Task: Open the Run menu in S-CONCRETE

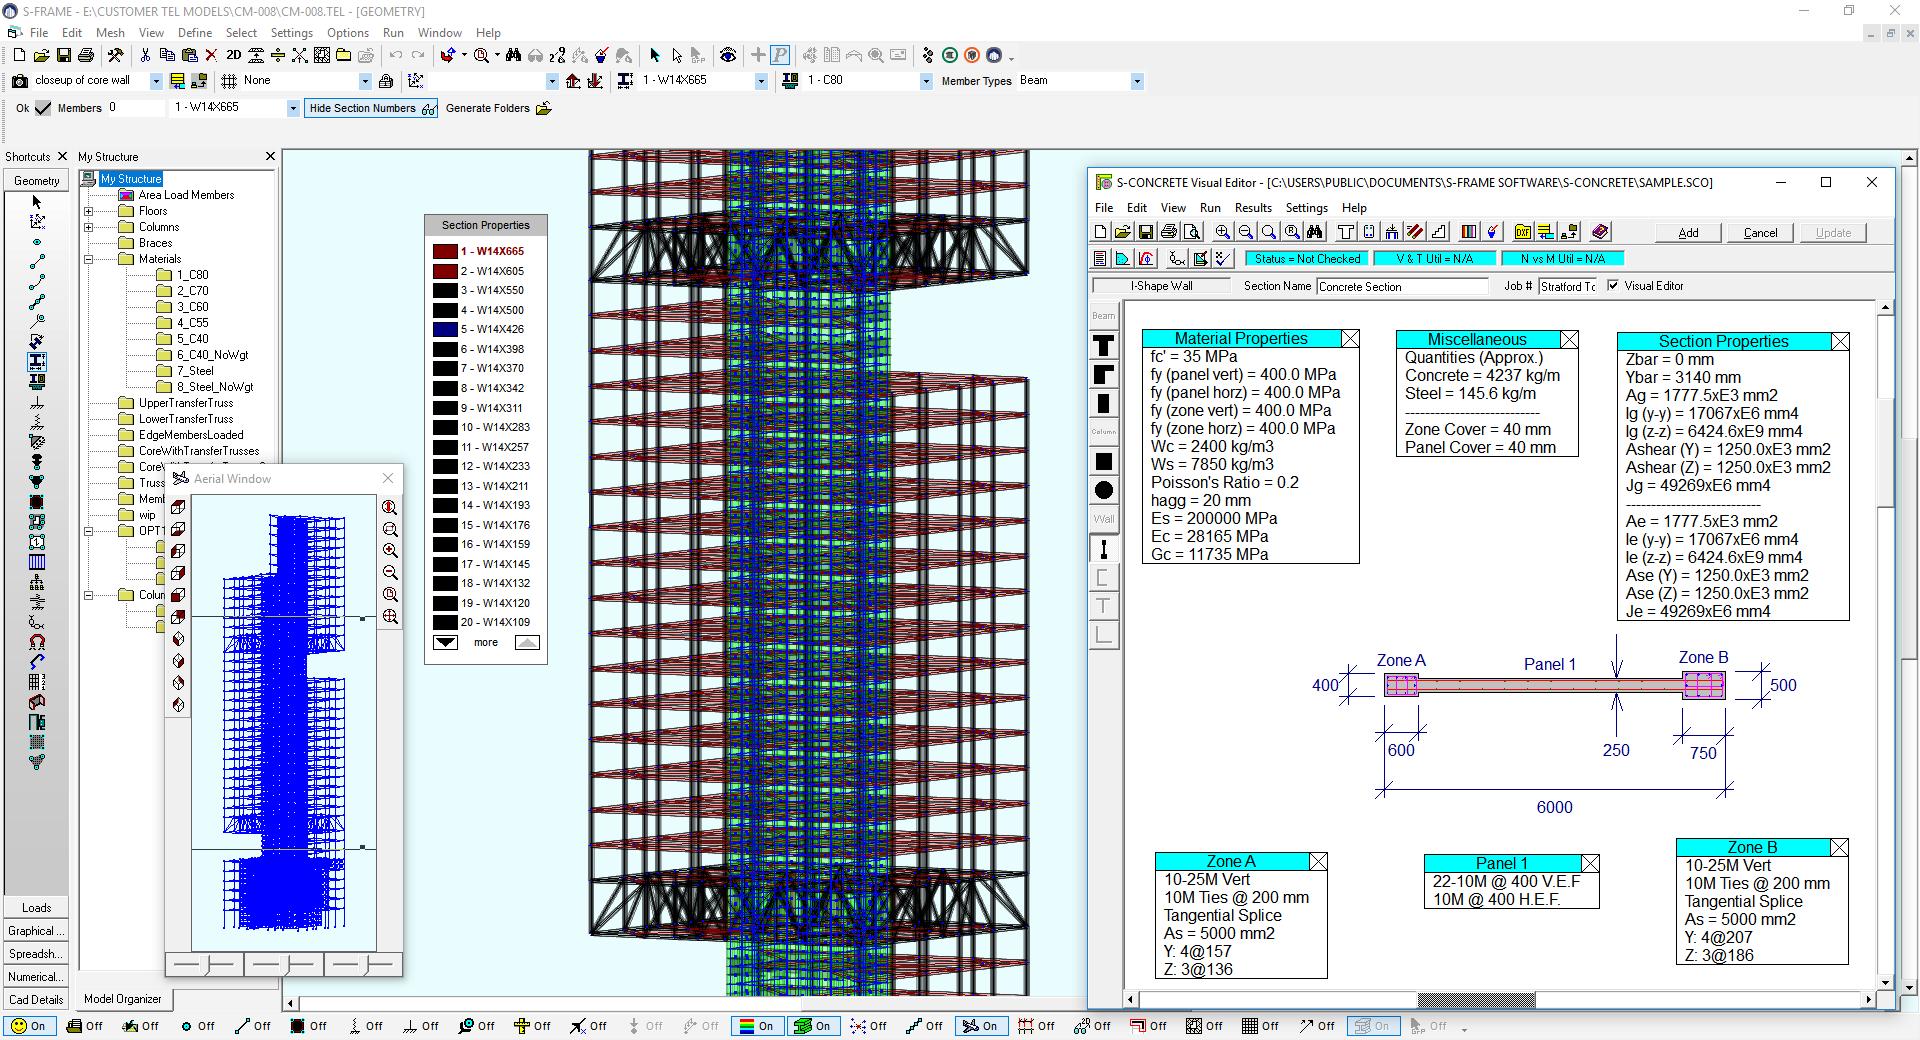Action: [x=1210, y=207]
